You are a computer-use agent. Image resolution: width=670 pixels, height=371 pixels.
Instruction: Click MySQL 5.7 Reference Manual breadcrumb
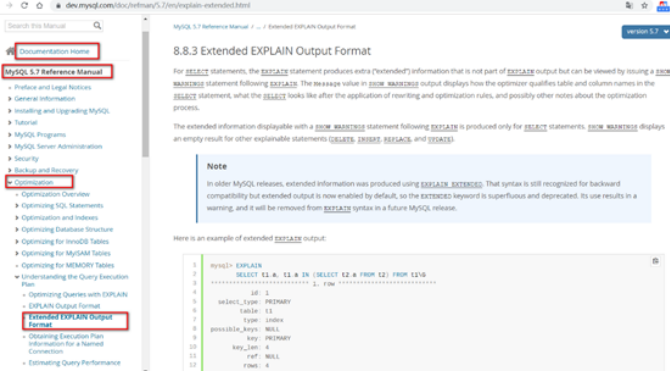coord(211,26)
